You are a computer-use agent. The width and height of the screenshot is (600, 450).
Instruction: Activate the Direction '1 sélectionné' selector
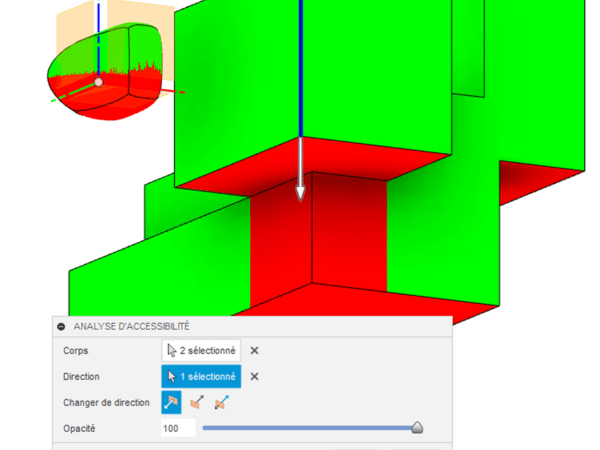click(201, 377)
